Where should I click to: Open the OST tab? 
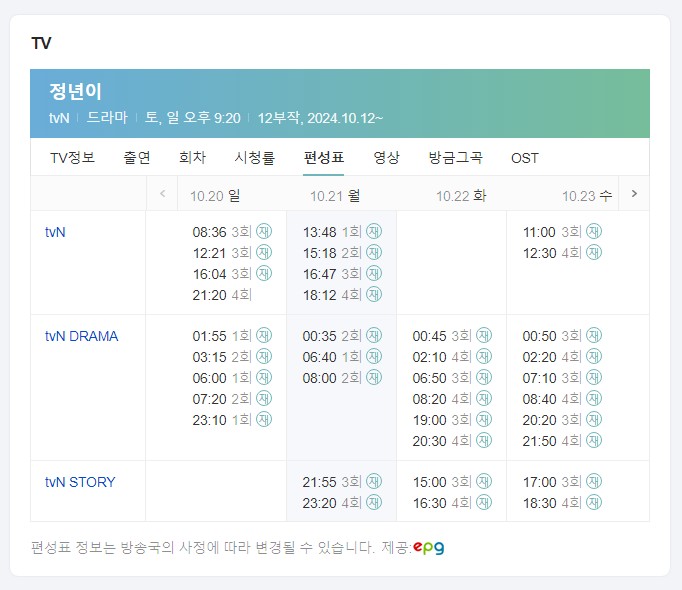pos(525,158)
